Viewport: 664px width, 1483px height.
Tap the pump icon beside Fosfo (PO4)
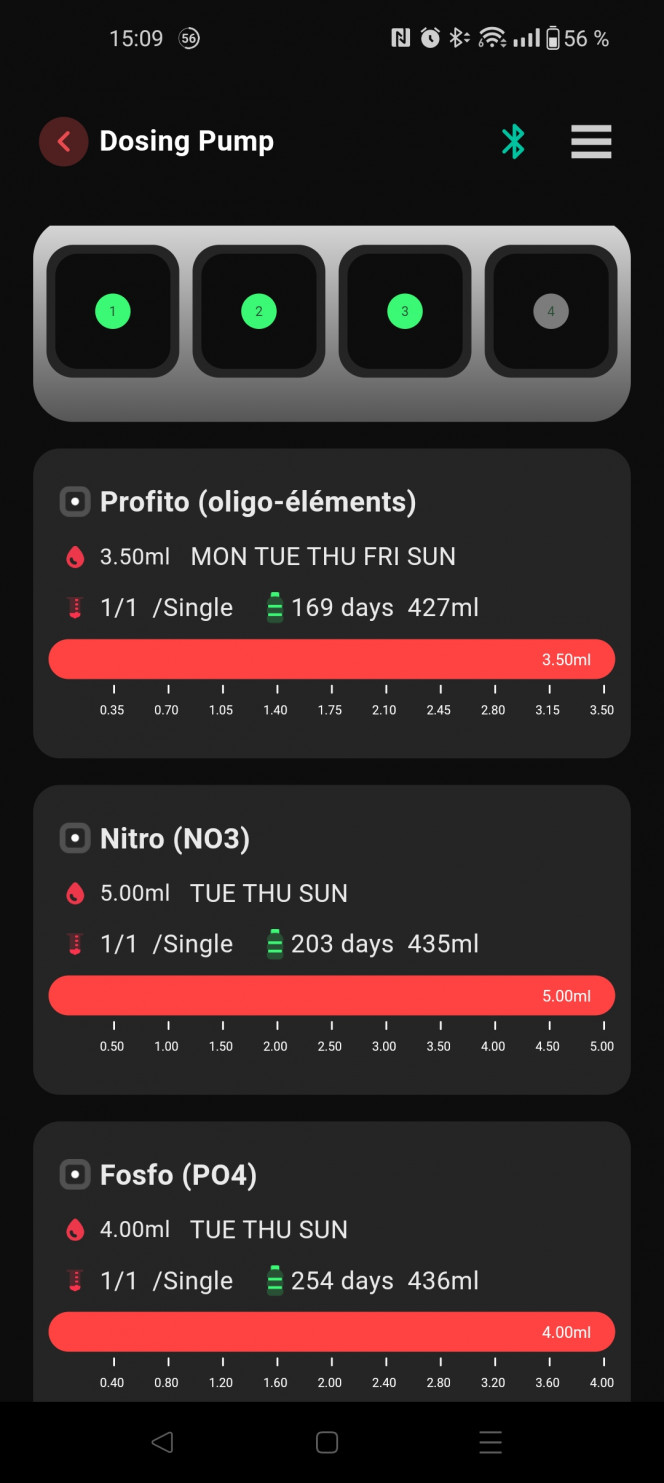pos(75,1174)
